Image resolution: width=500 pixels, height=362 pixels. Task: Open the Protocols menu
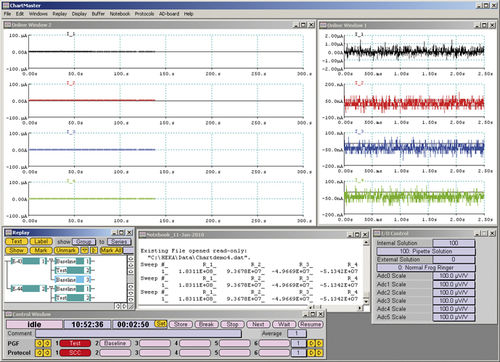point(144,14)
